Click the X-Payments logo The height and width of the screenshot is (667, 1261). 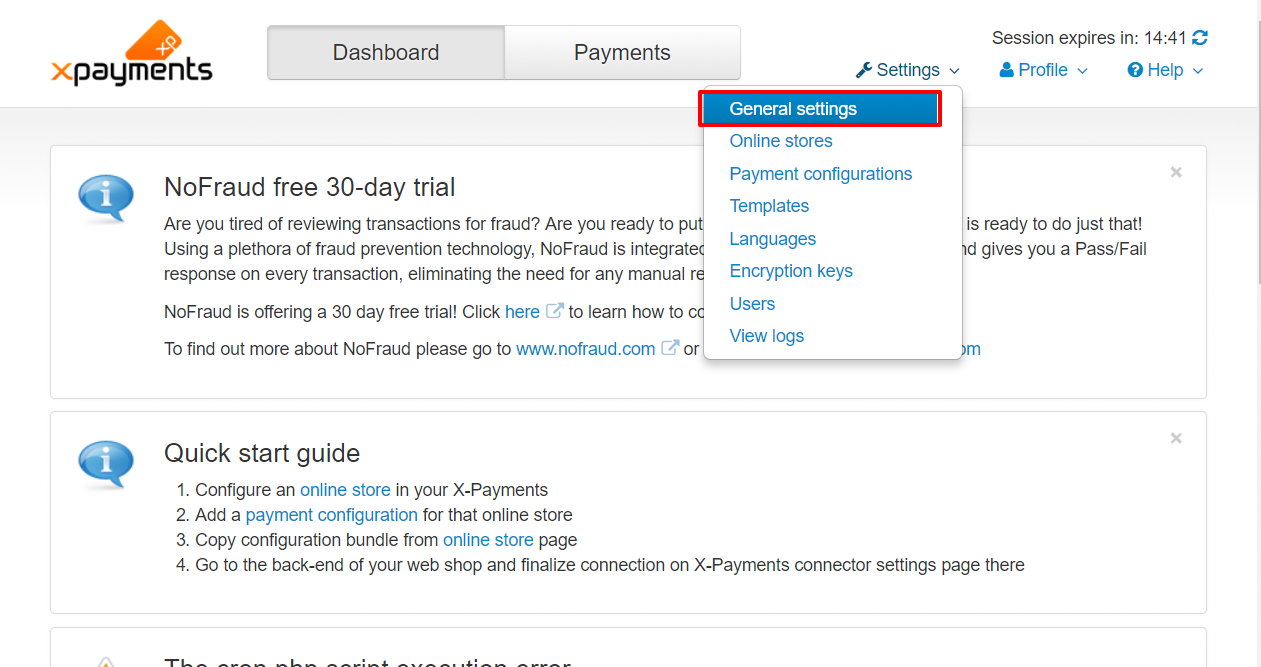(131, 54)
